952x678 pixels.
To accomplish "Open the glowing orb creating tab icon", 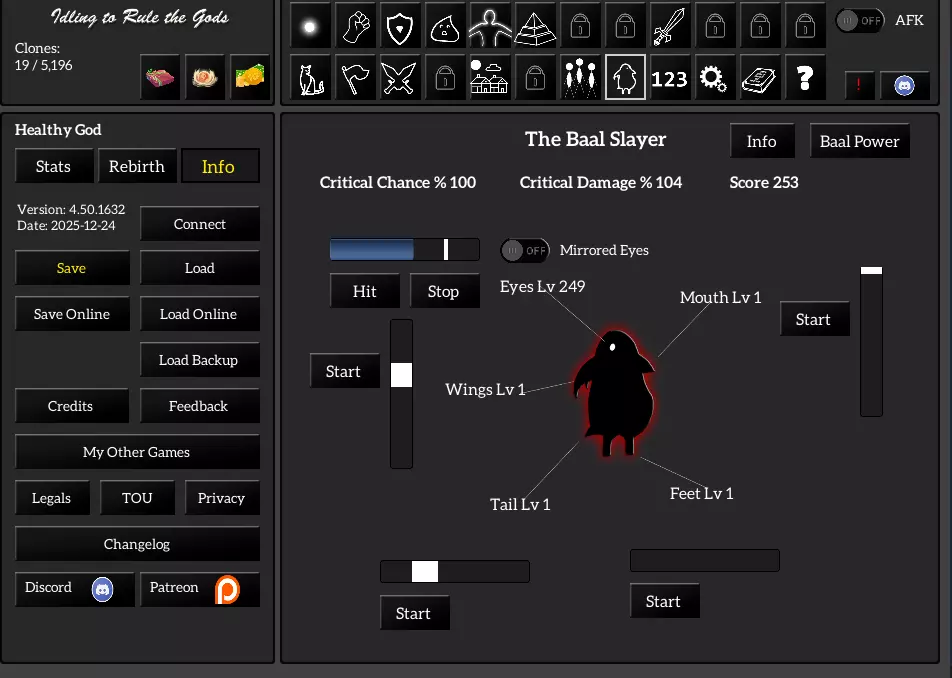I will [310, 26].
